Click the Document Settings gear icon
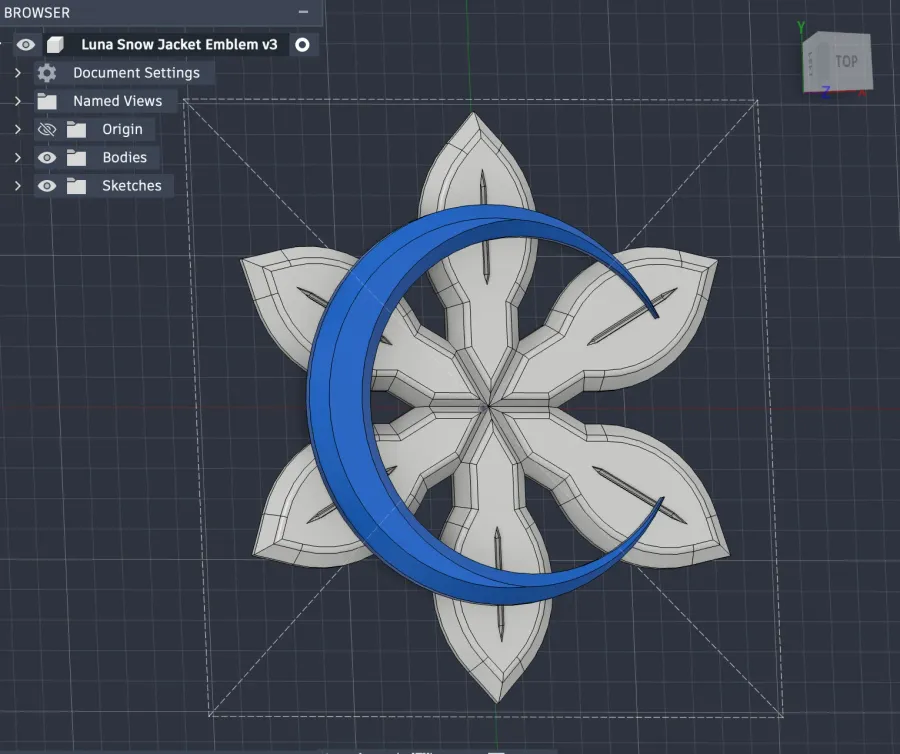Image resolution: width=900 pixels, height=754 pixels. 47,73
